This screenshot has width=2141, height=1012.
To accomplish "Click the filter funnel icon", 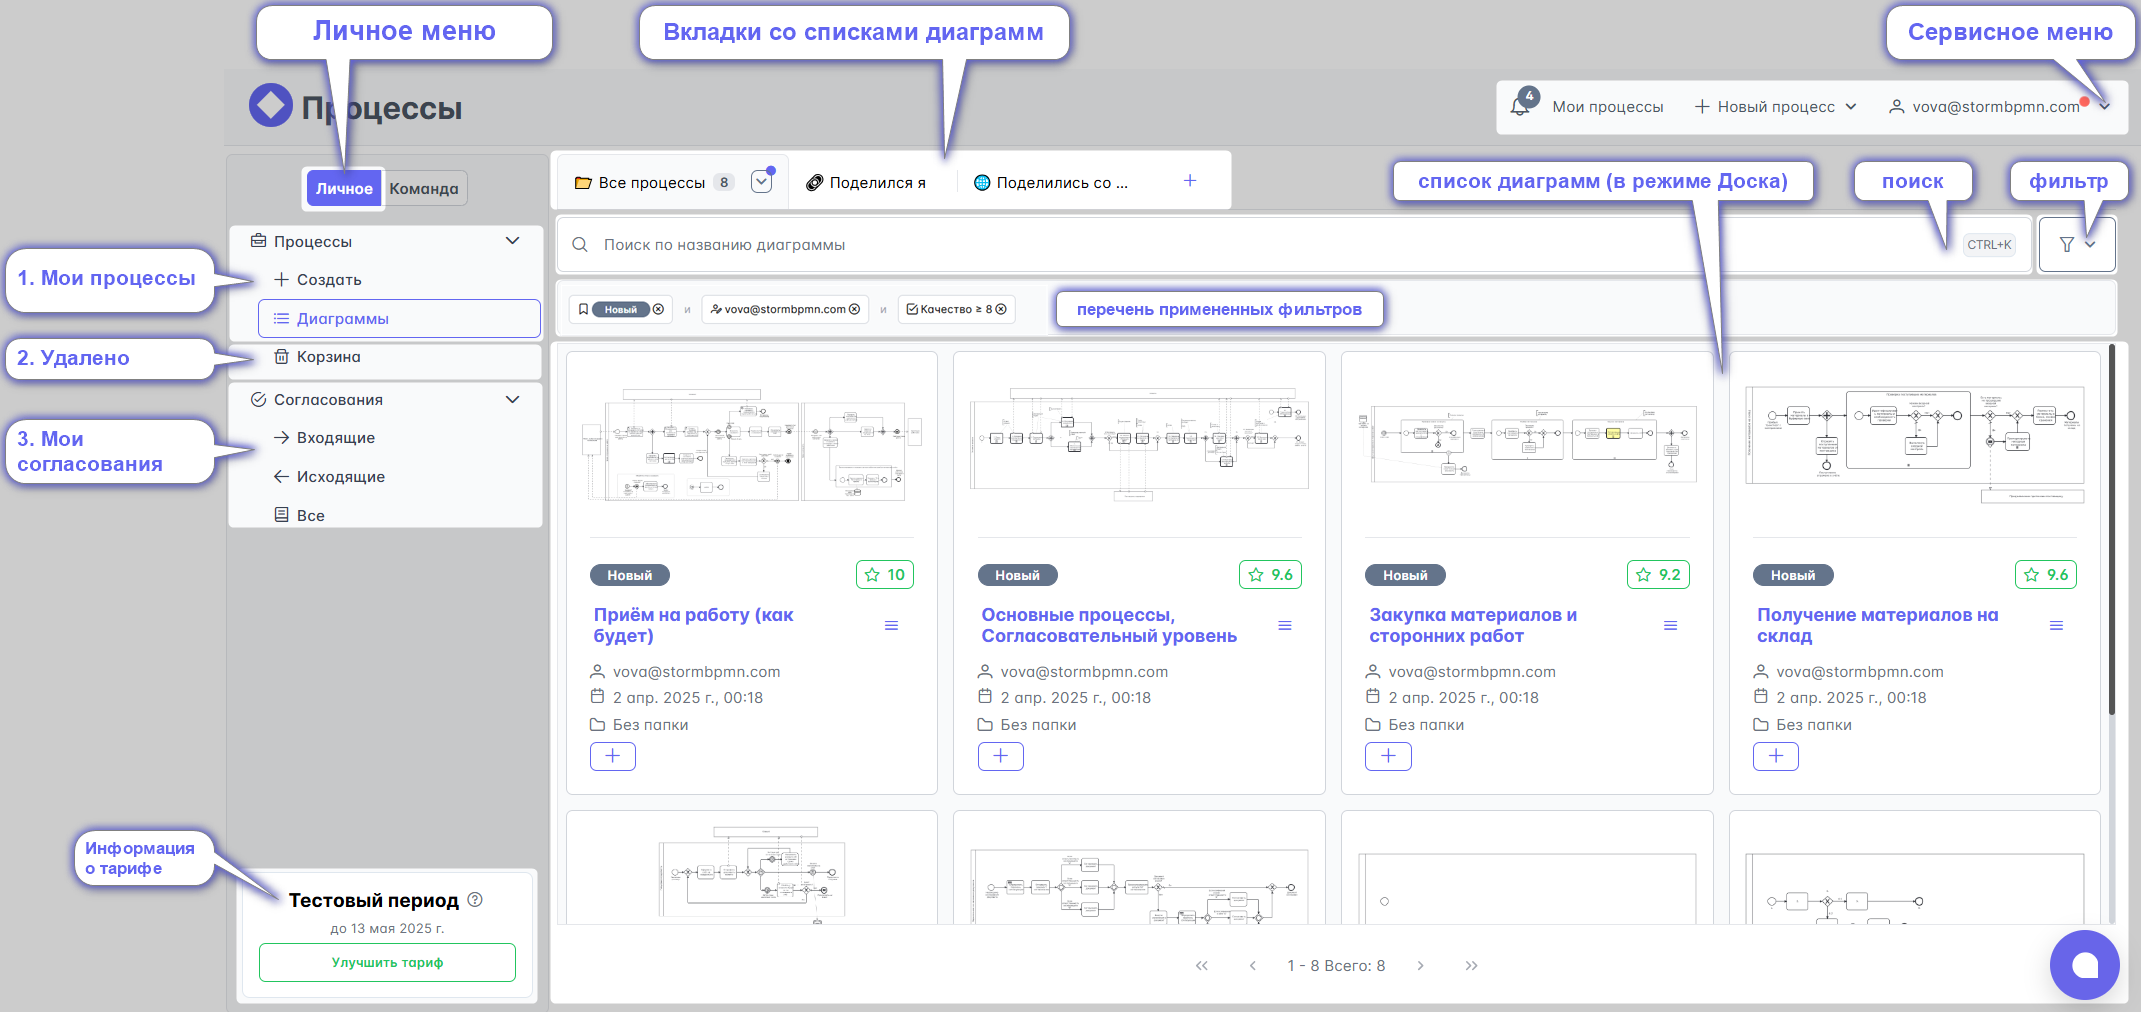I will [2067, 245].
